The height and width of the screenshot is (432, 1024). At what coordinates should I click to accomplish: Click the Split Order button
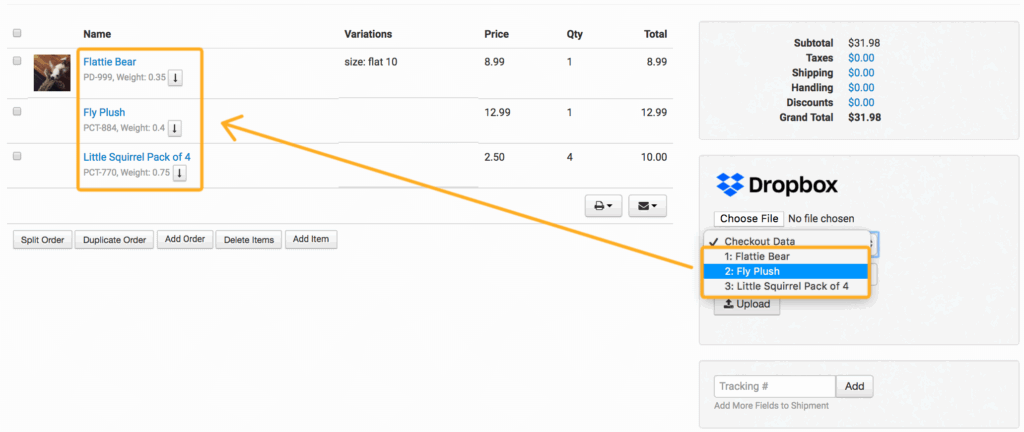click(x=41, y=240)
